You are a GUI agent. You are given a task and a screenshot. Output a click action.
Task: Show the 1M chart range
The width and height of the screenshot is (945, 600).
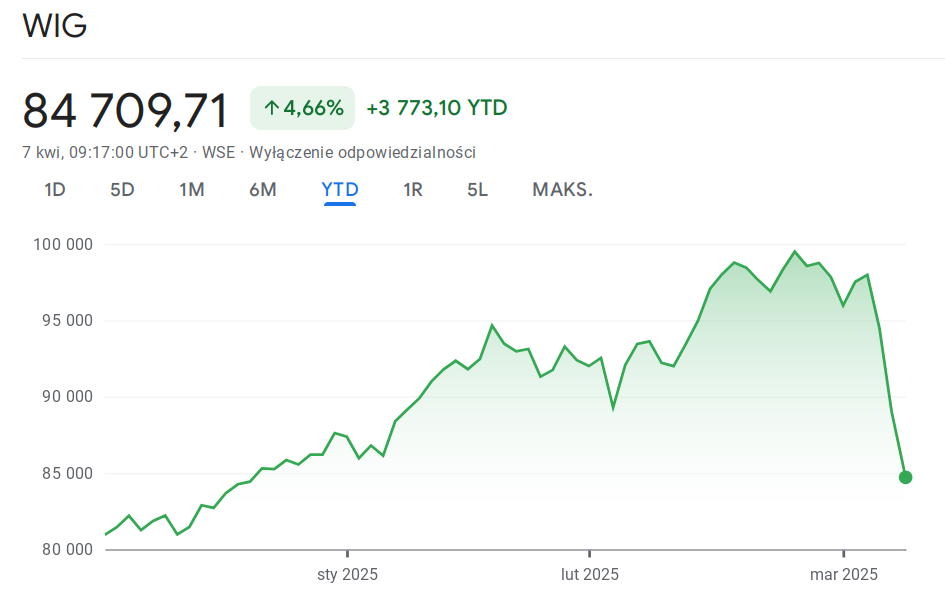click(192, 190)
